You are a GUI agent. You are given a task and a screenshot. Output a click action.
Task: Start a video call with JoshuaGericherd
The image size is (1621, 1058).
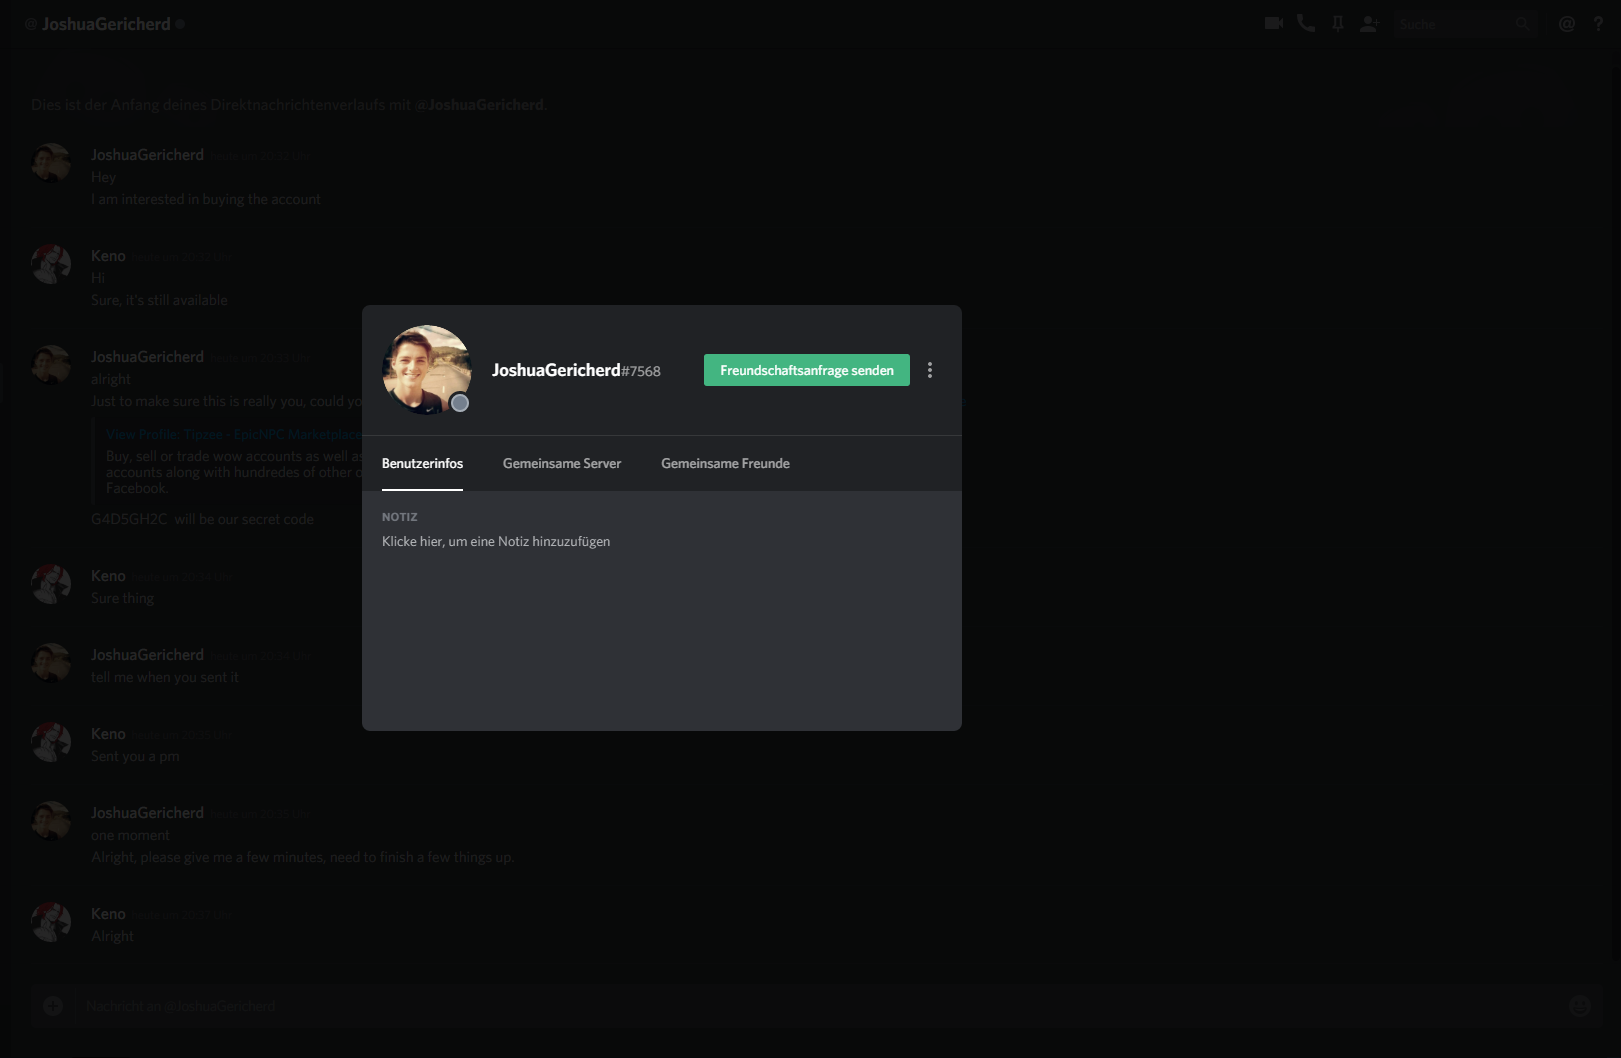pyautogui.click(x=1273, y=23)
